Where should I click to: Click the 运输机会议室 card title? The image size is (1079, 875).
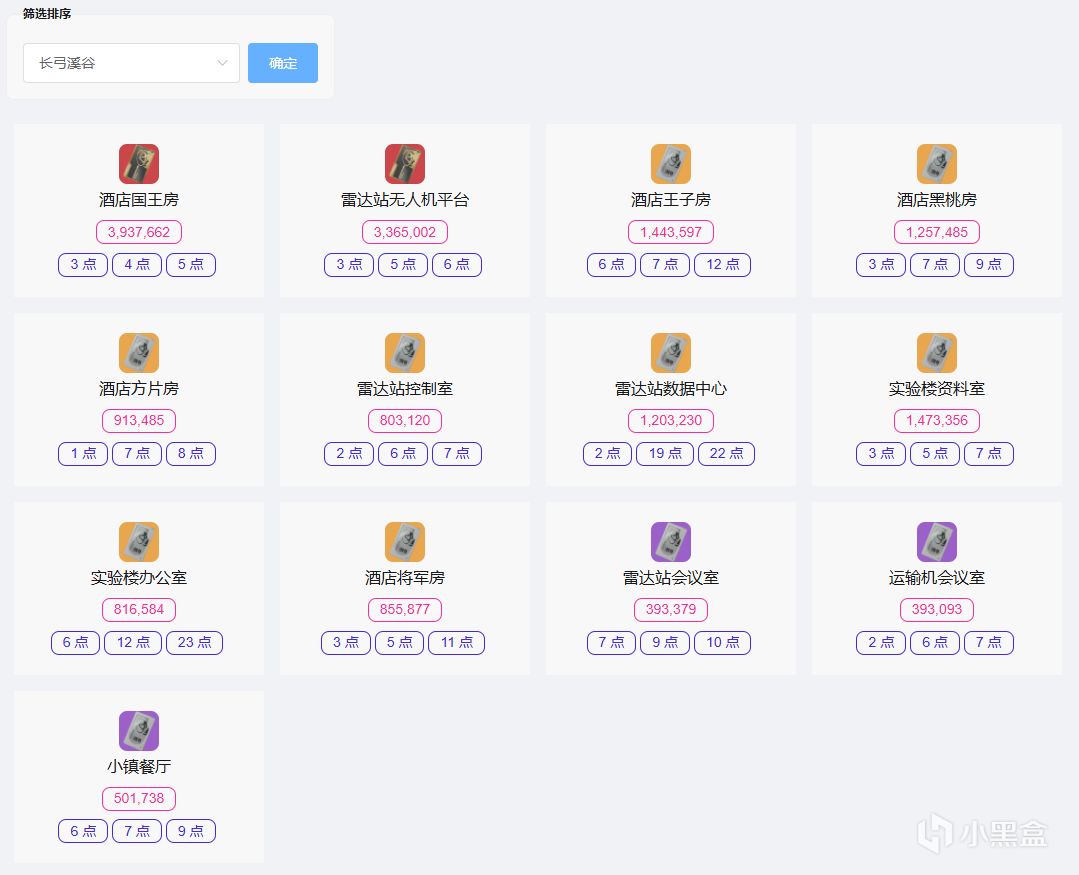click(x=937, y=577)
